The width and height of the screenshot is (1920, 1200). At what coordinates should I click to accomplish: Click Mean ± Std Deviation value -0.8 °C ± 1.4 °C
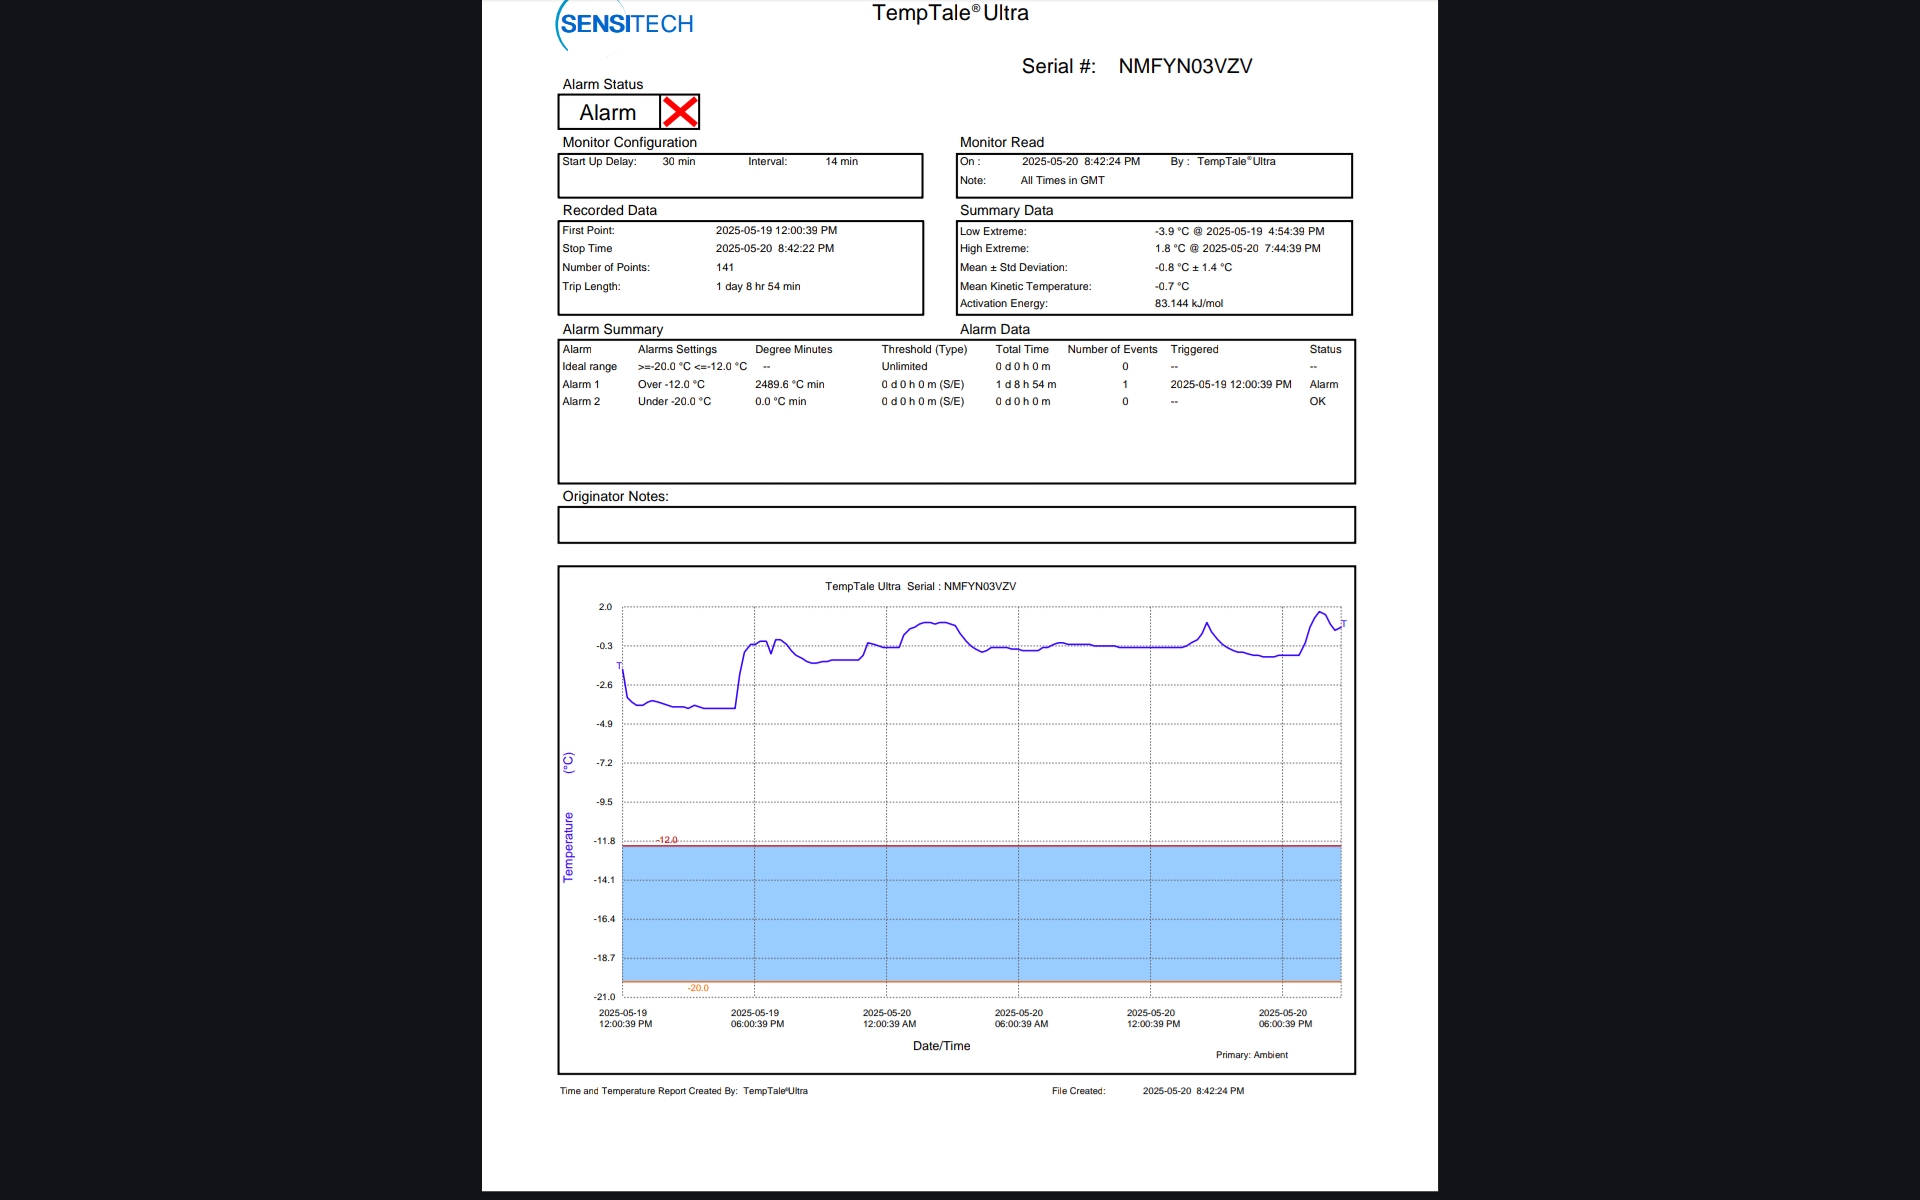[1193, 267]
